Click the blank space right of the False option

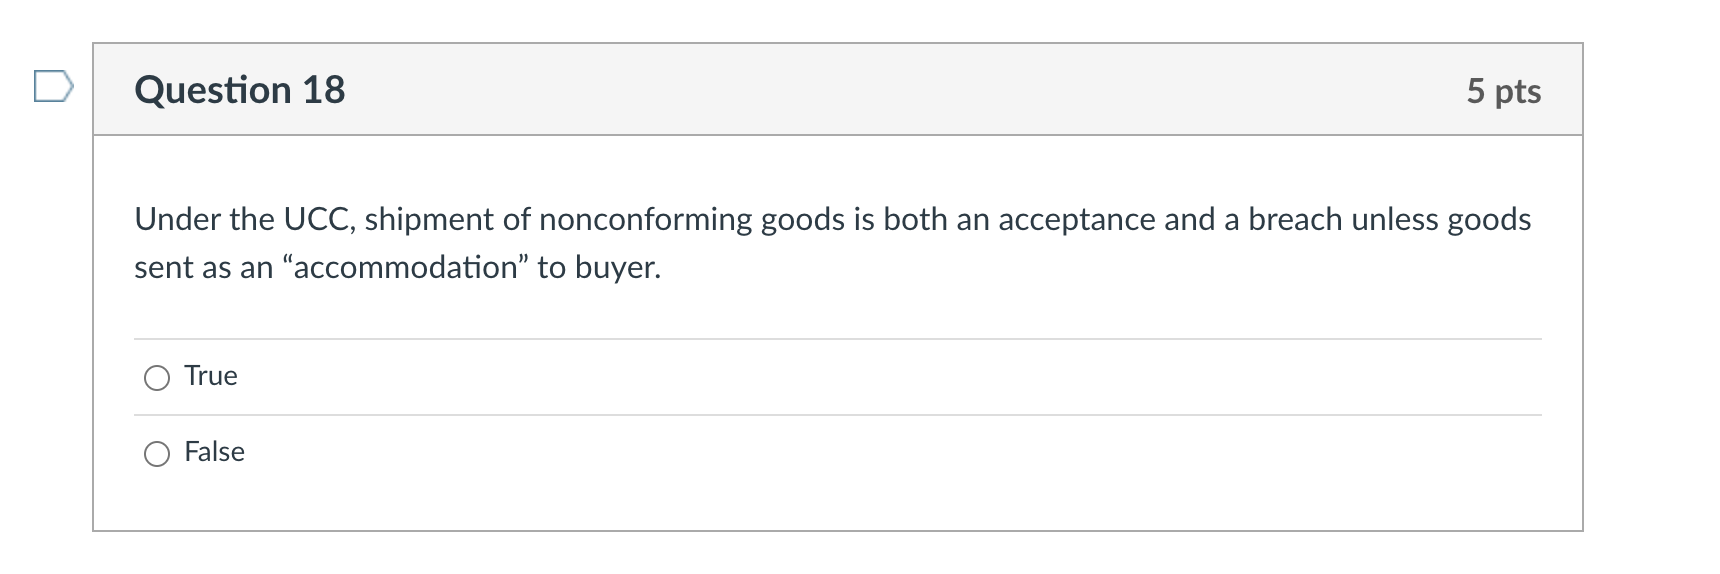(900, 453)
